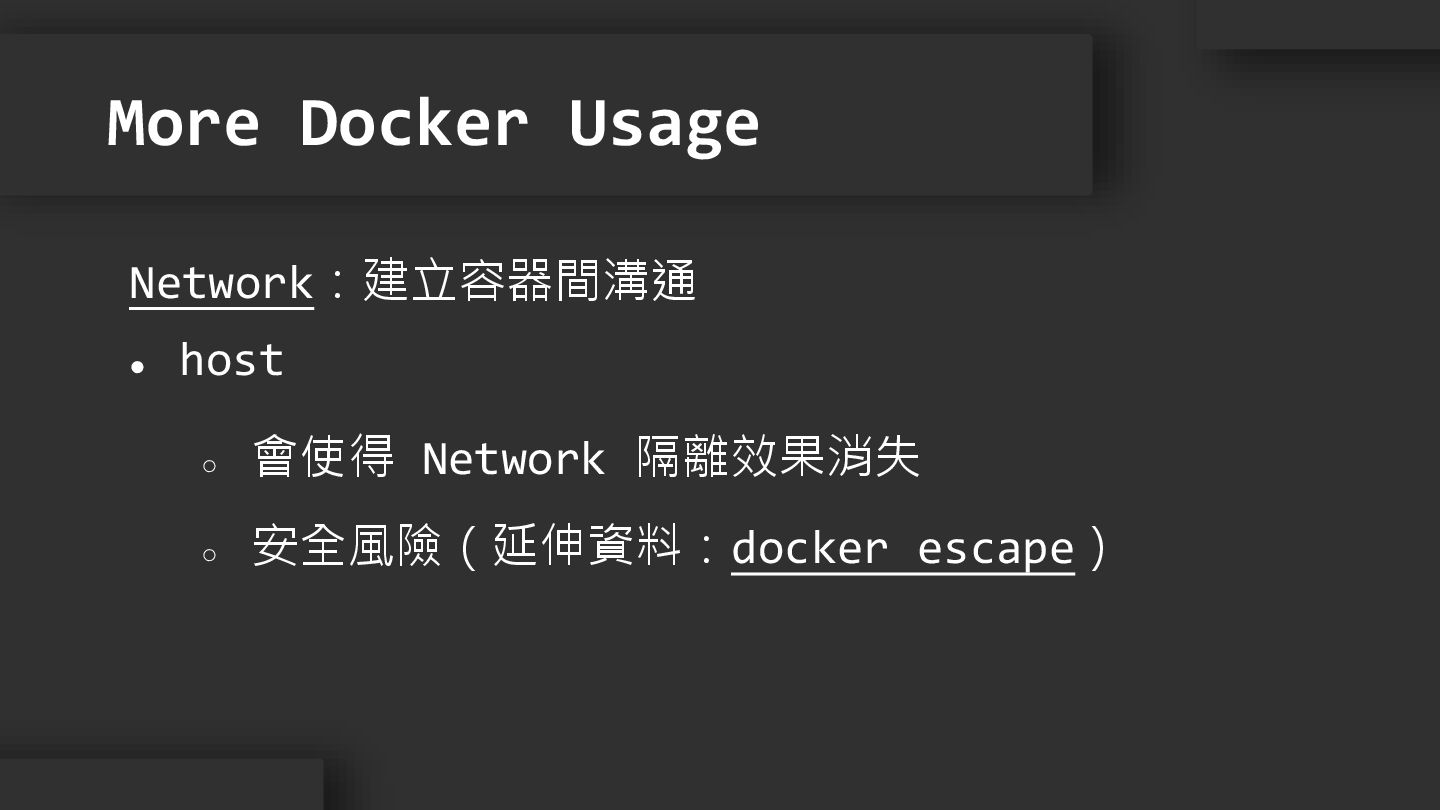Click Network word in the isolation sub-bullet
The width and height of the screenshot is (1440, 810).
pos(513,459)
